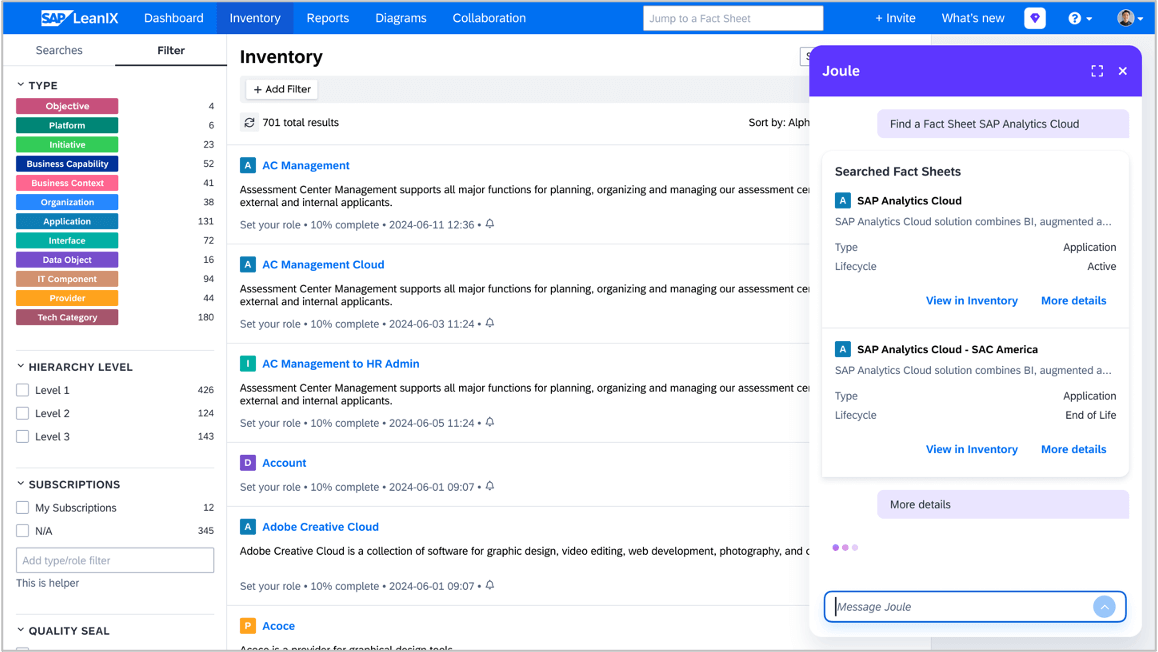The width and height of the screenshot is (1158, 652).
Task: Close the Joule assistant panel
Action: (1123, 71)
